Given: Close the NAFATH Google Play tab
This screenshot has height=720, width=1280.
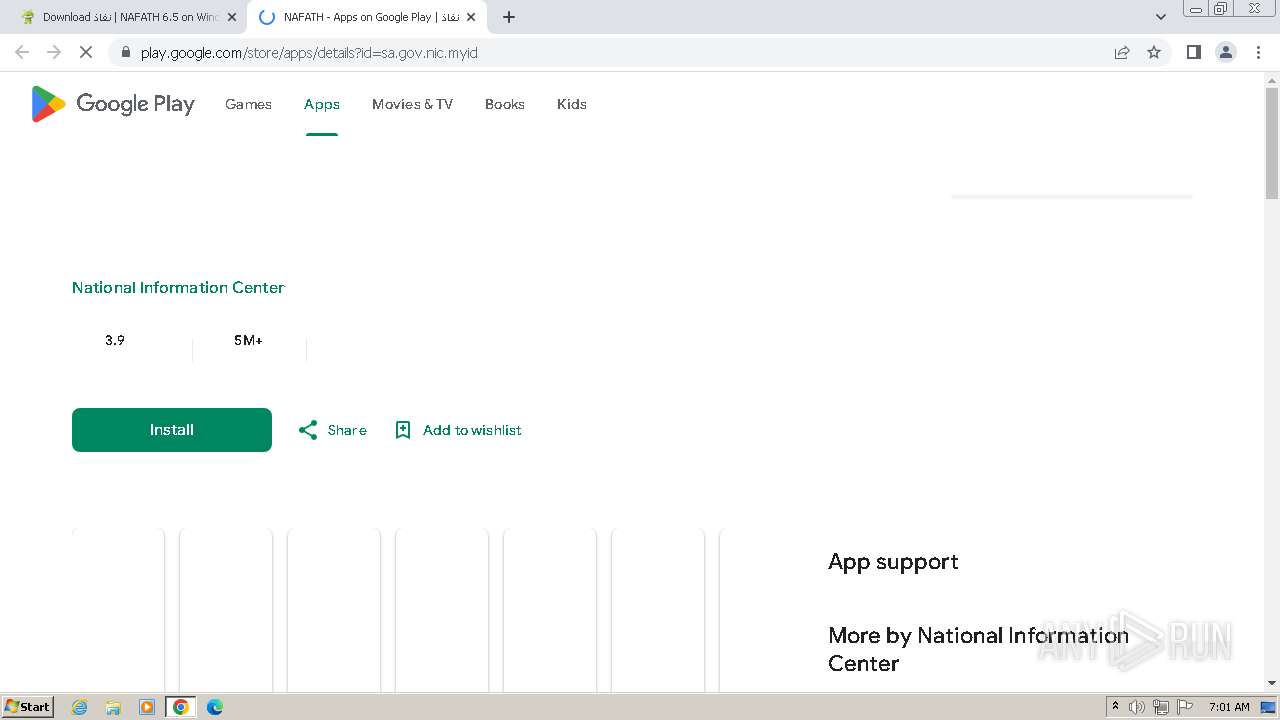Looking at the screenshot, I should coord(471,17).
